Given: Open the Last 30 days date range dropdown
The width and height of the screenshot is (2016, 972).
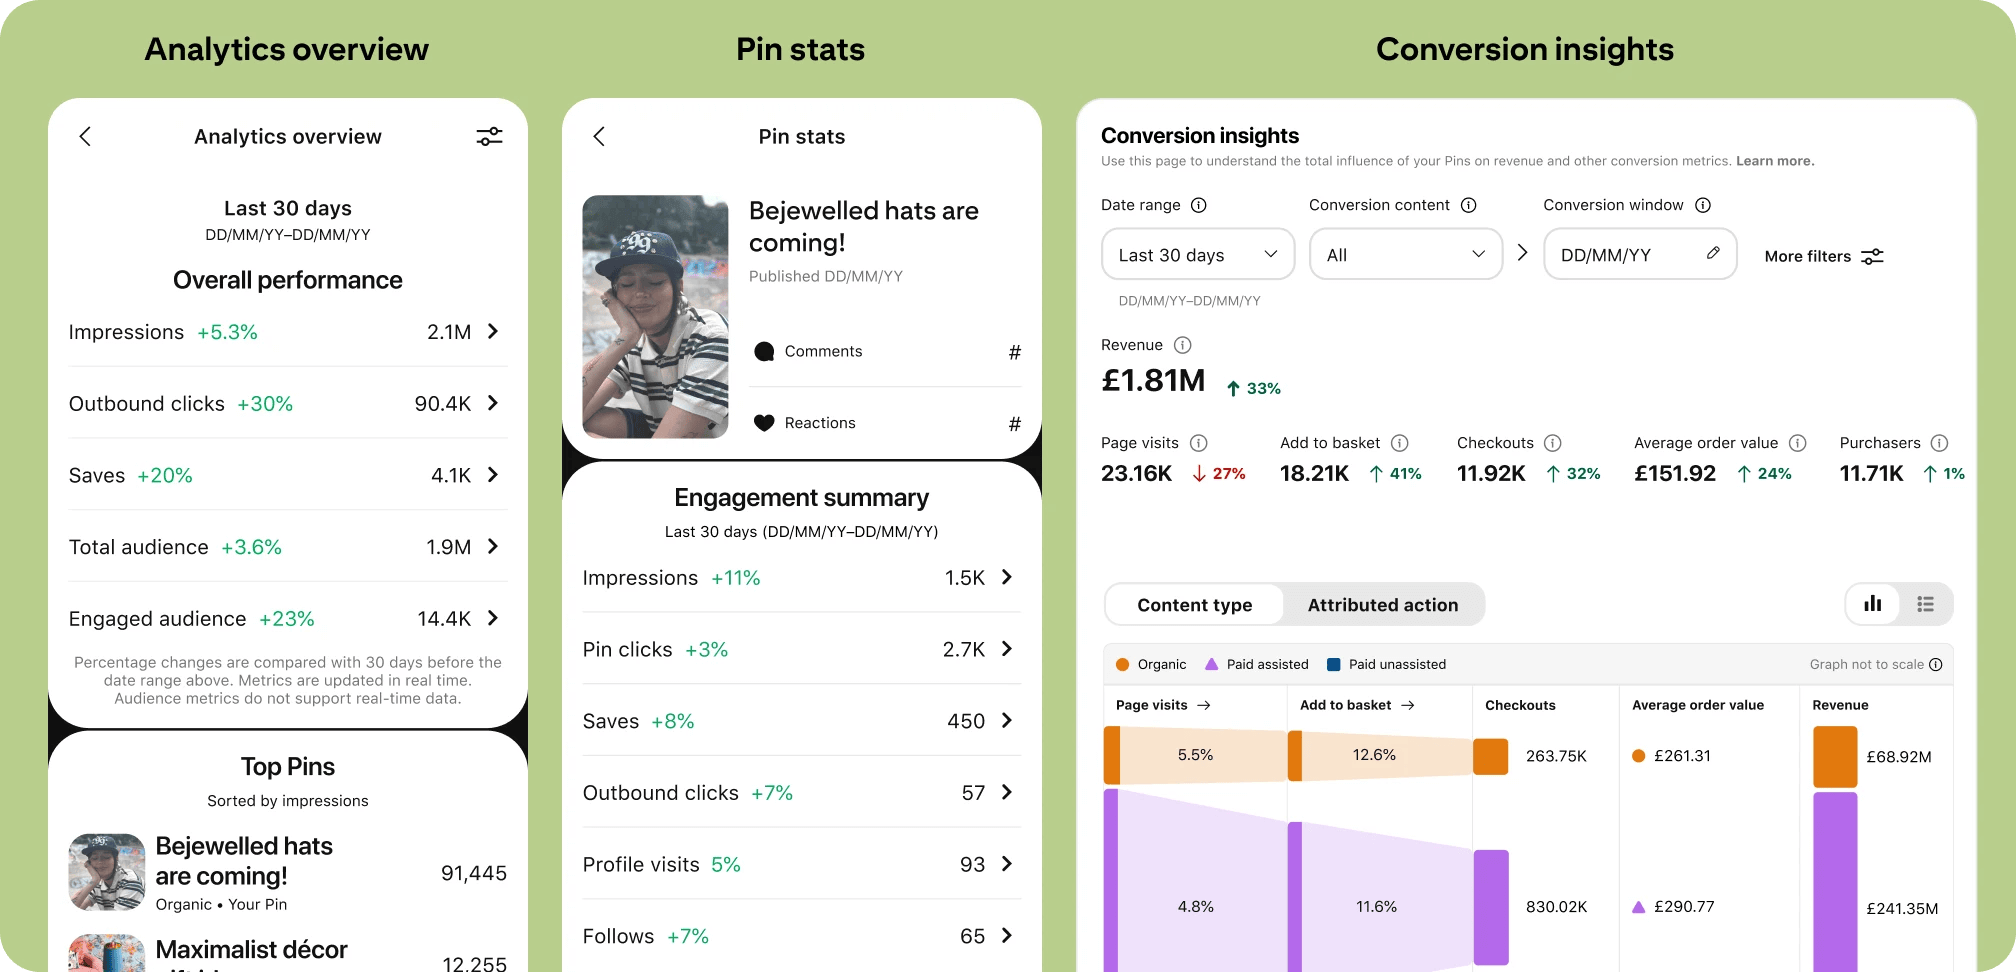Looking at the screenshot, I should 1197,254.
